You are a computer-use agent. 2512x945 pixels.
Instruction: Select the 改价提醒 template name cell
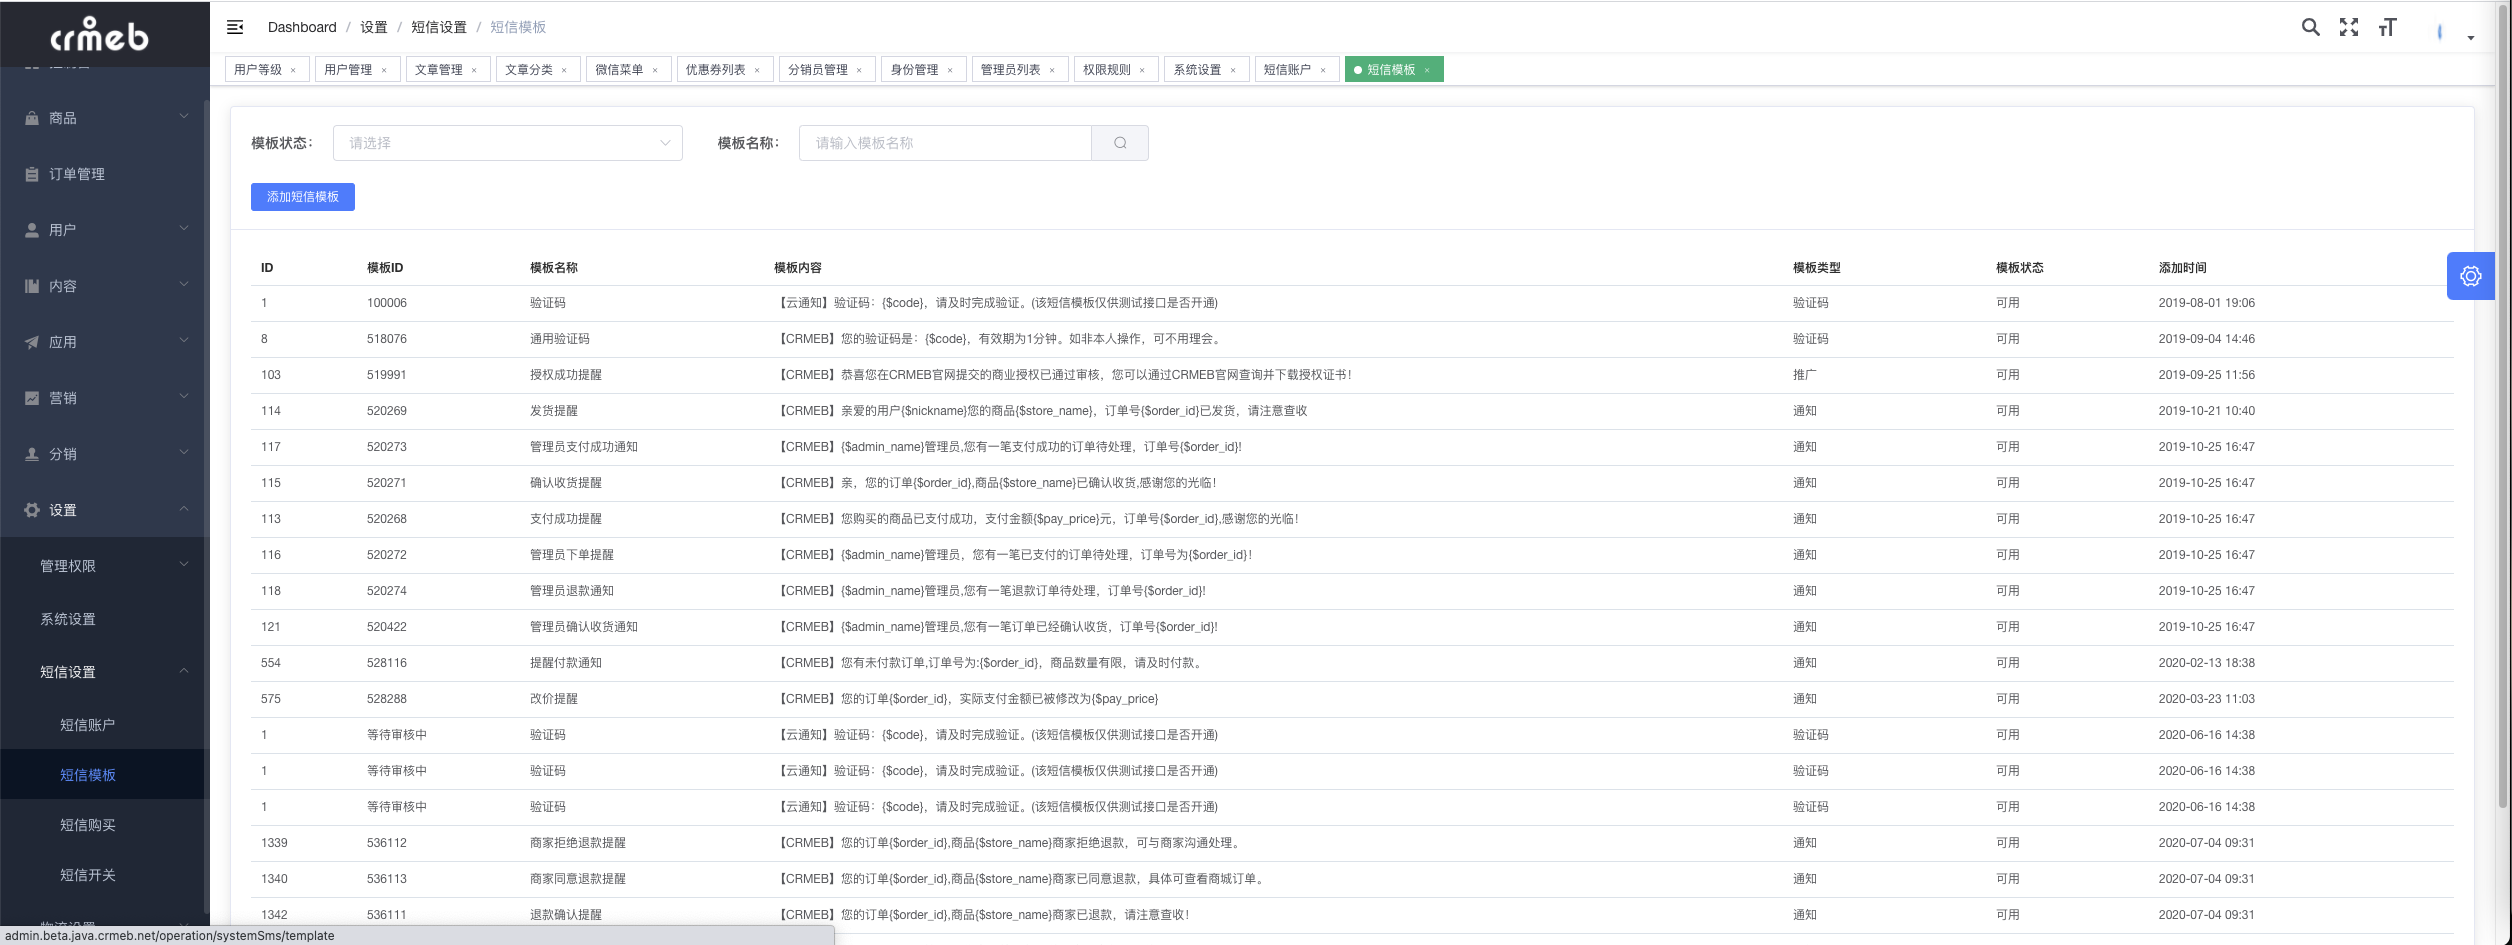tap(554, 699)
